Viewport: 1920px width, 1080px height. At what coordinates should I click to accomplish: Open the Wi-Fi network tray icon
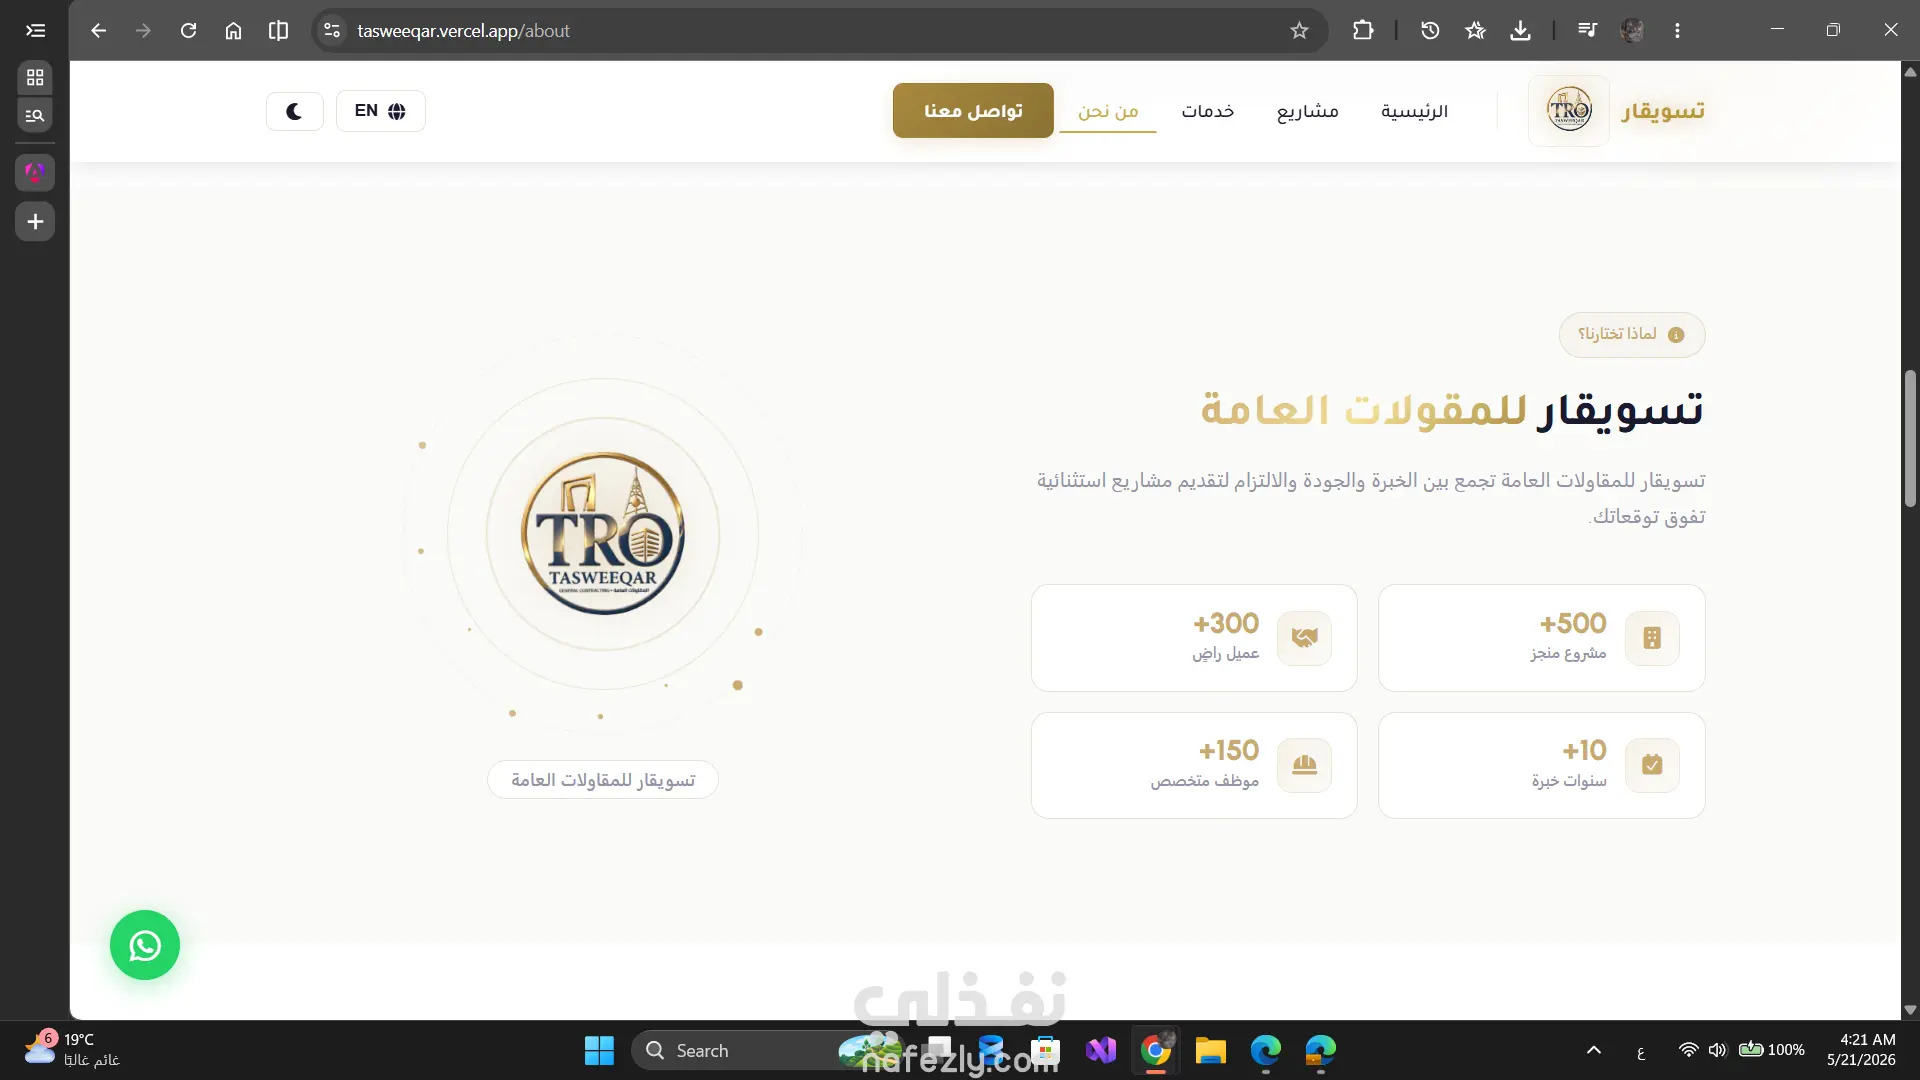tap(1688, 1050)
